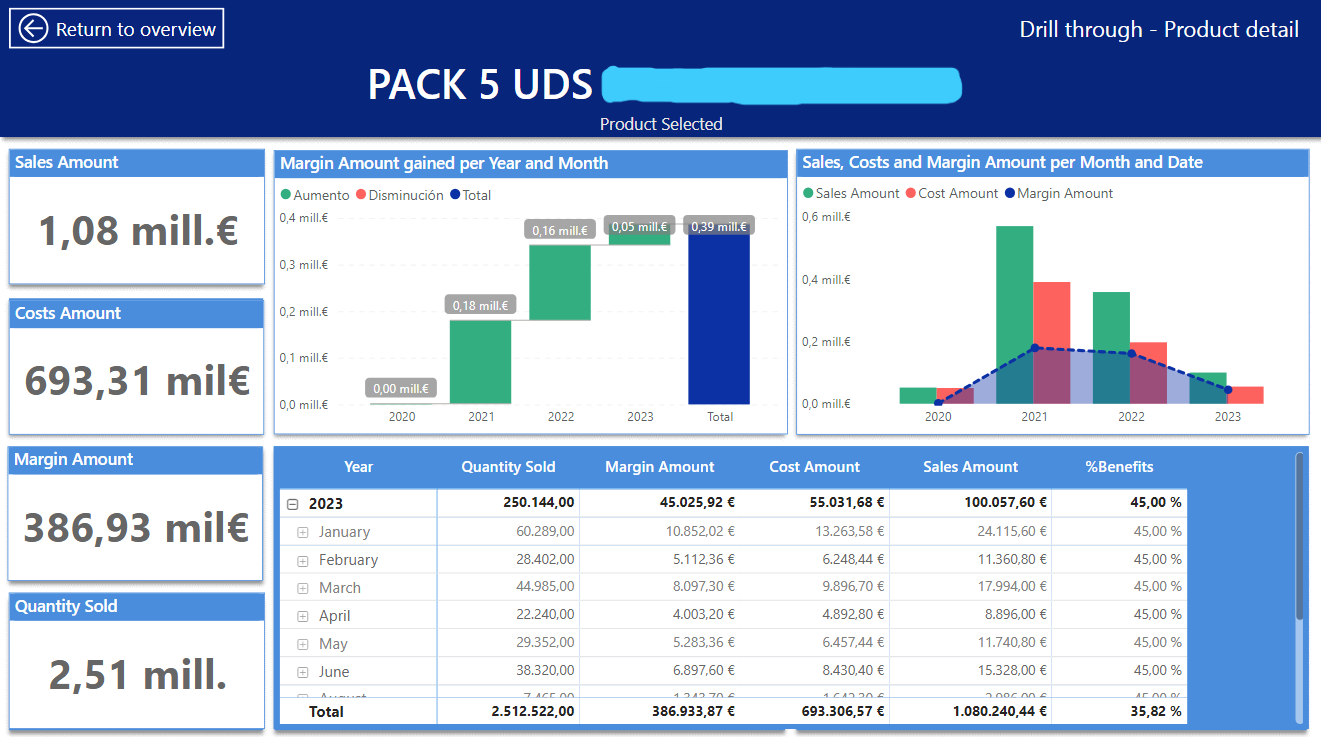Viewport: 1321px width, 737px height.
Task: Expand the January row
Action: point(303,533)
